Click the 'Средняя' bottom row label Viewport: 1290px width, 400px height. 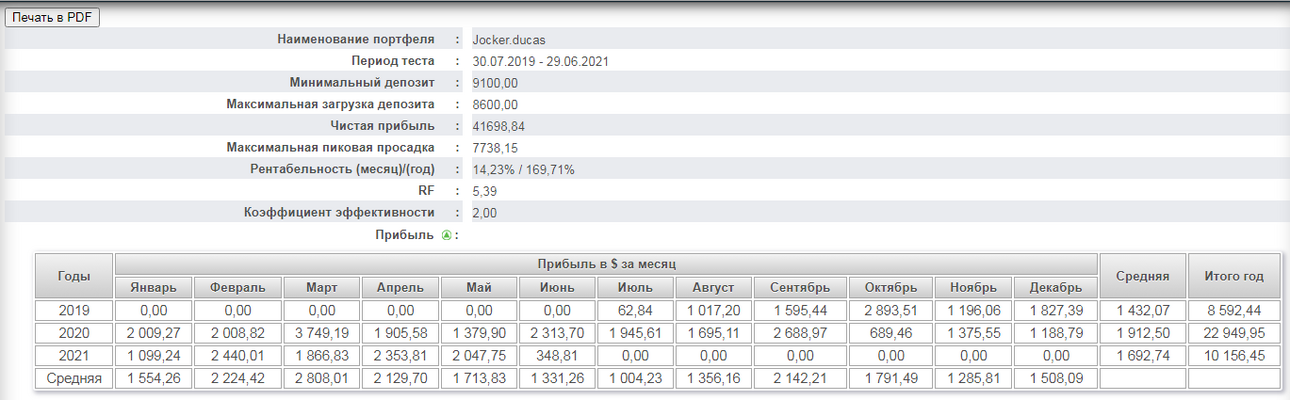pyautogui.click(x=75, y=378)
